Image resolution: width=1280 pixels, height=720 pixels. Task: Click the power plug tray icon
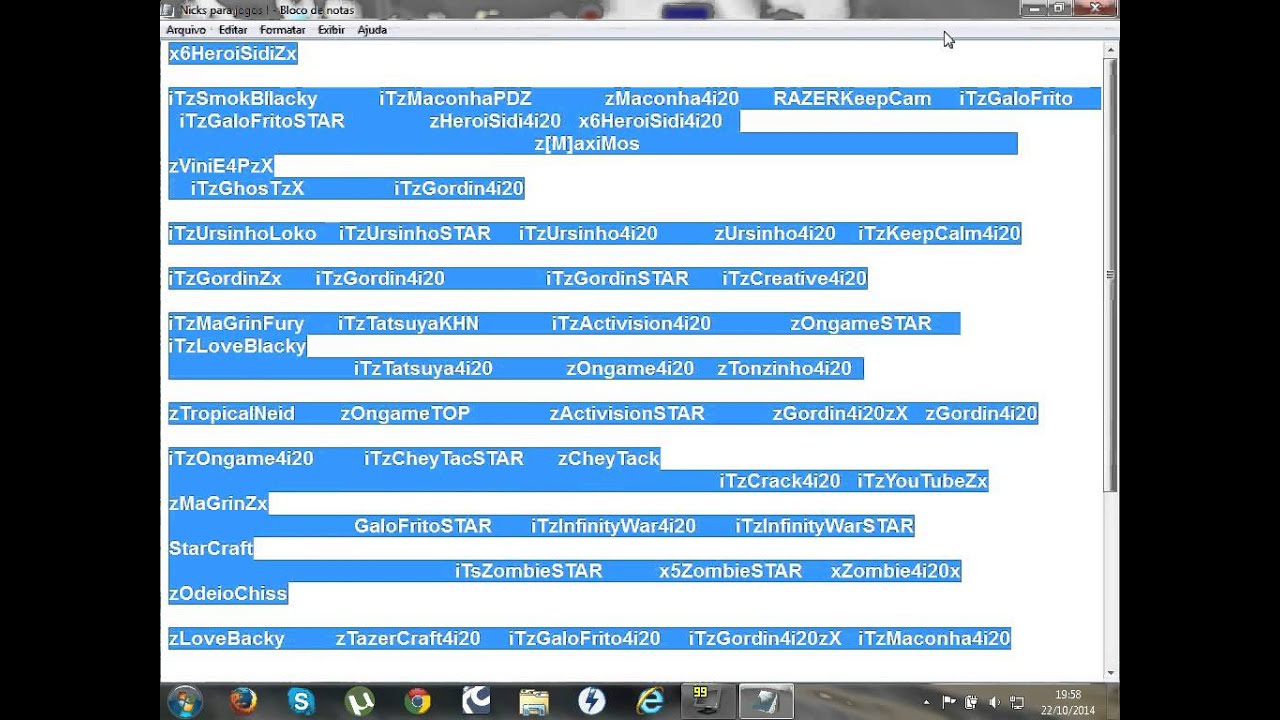coord(971,702)
